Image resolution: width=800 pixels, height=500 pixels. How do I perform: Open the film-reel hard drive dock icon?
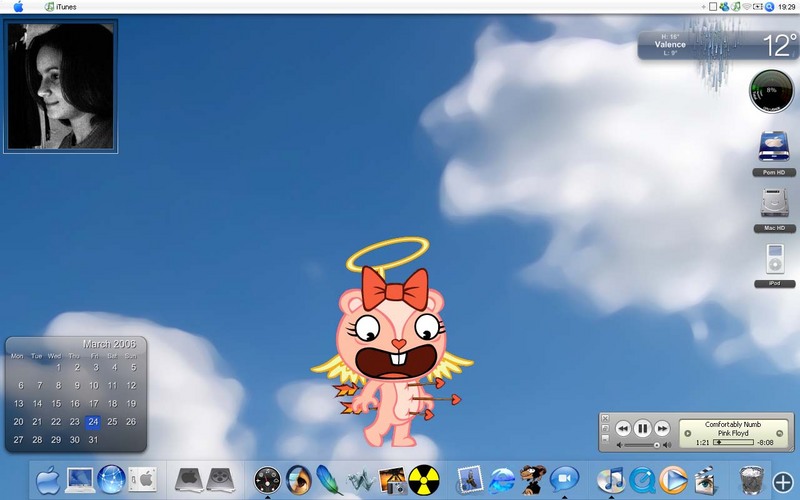point(220,480)
